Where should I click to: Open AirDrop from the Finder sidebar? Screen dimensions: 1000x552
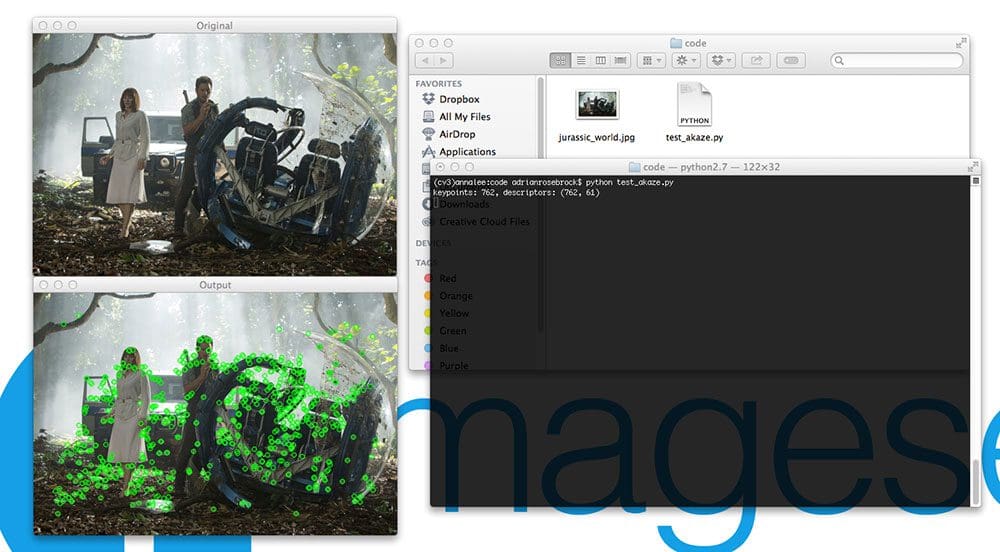point(449,134)
